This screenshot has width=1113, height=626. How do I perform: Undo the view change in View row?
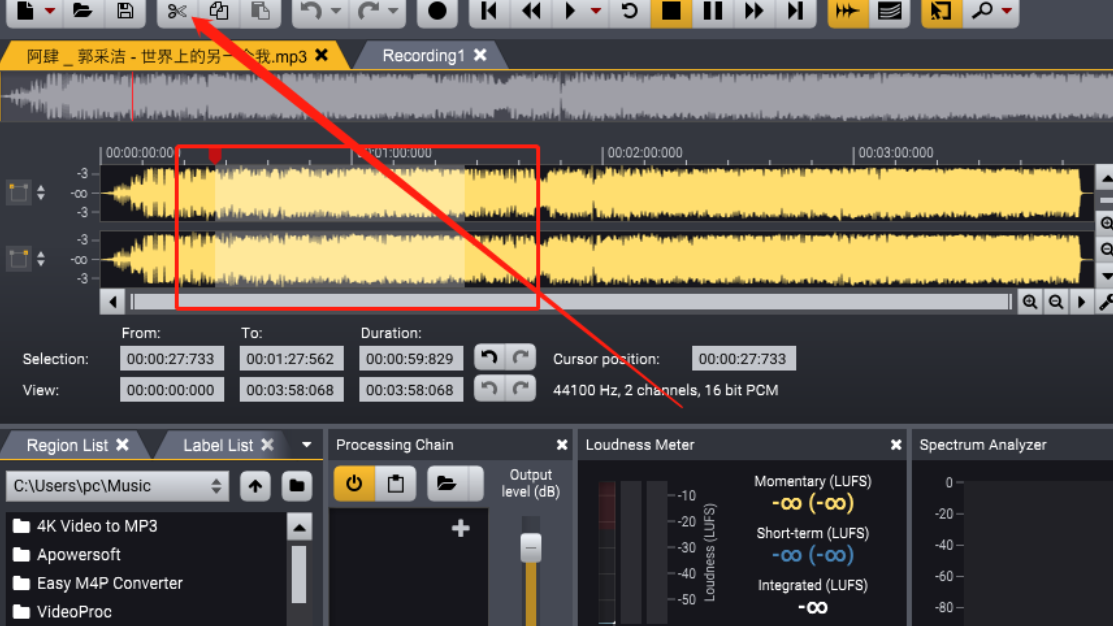click(x=489, y=388)
